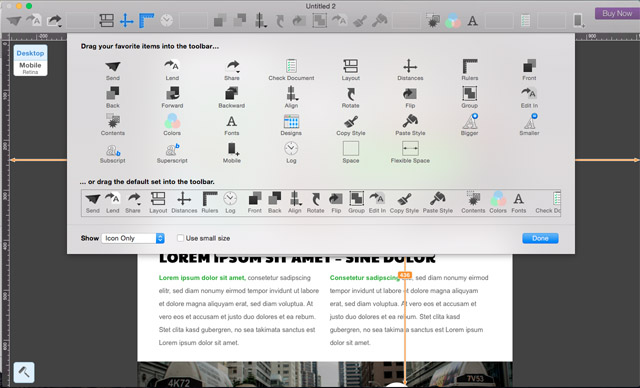Select the Space item in the palette
Screen dimensions: 640x388
coord(351,149)
